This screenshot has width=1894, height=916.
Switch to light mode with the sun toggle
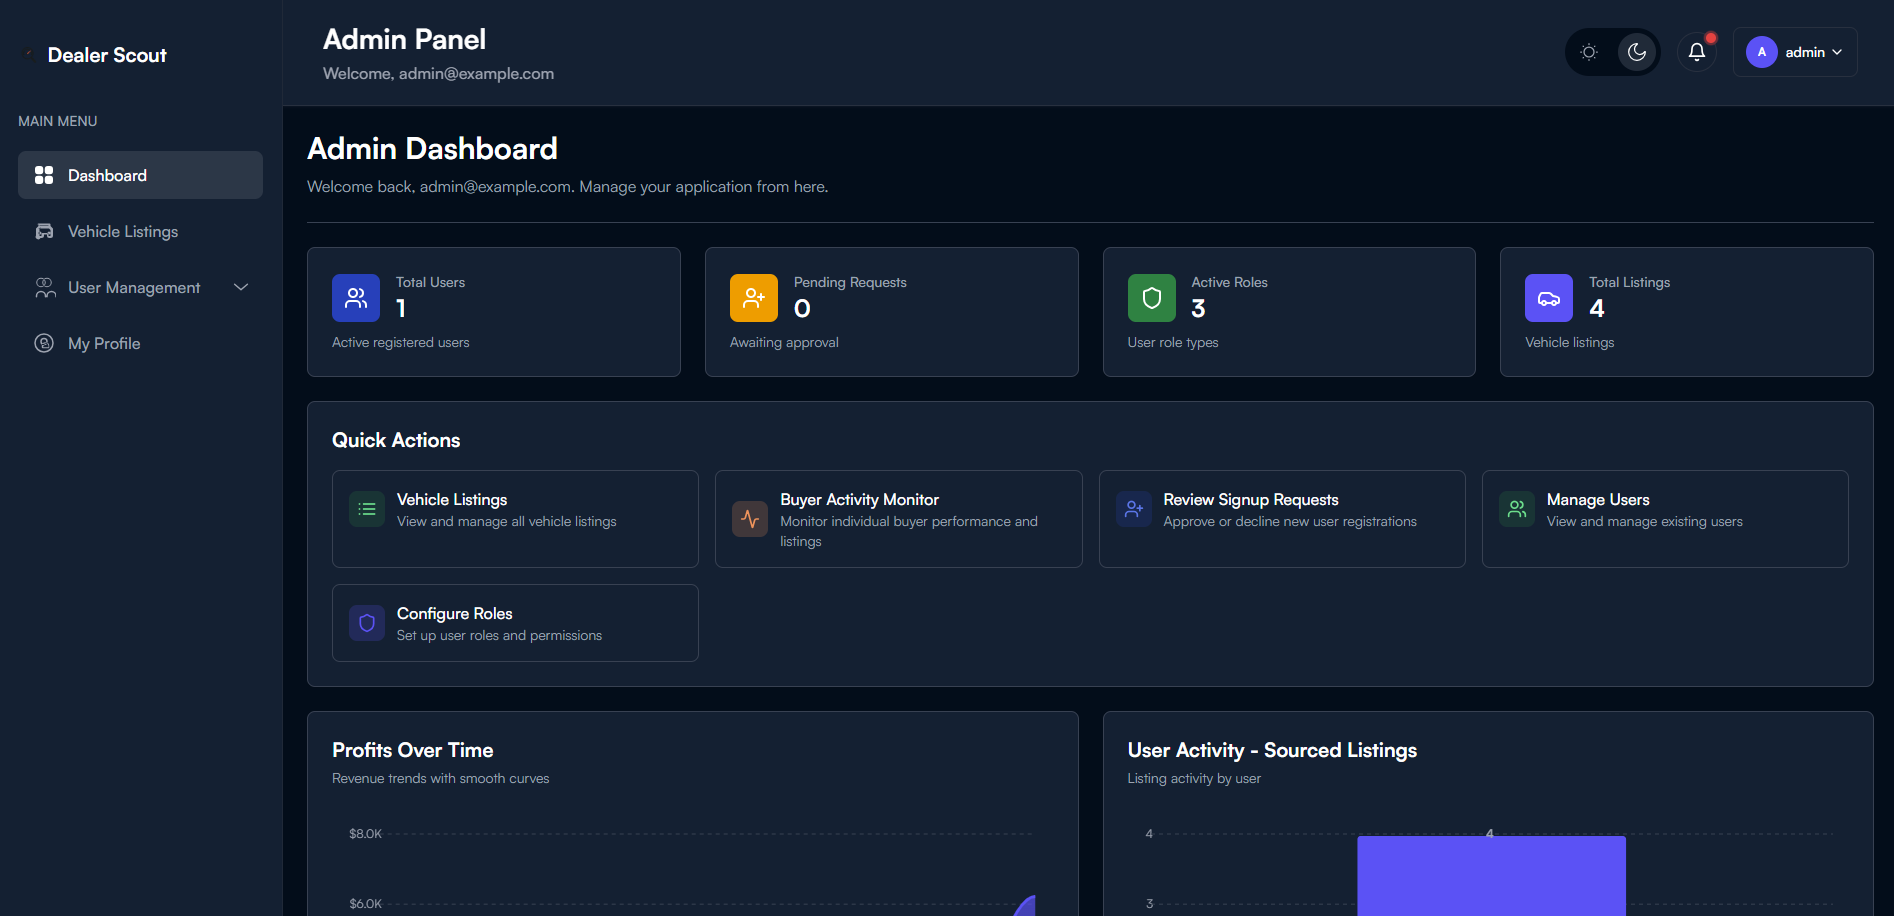coord(1589,51)
